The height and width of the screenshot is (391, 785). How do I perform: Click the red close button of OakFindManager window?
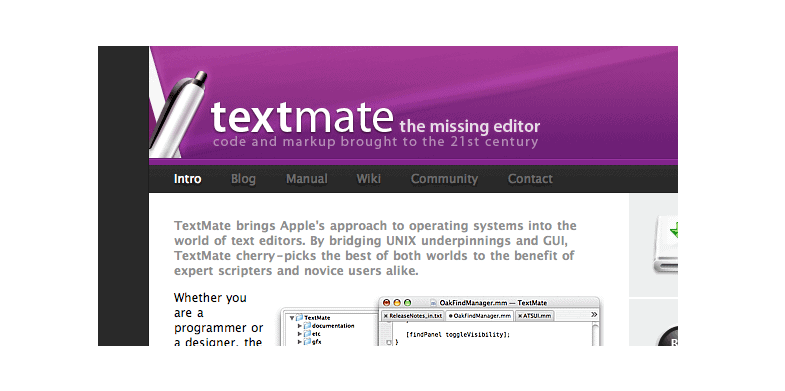pyautogui.click(x=386, y=303)
